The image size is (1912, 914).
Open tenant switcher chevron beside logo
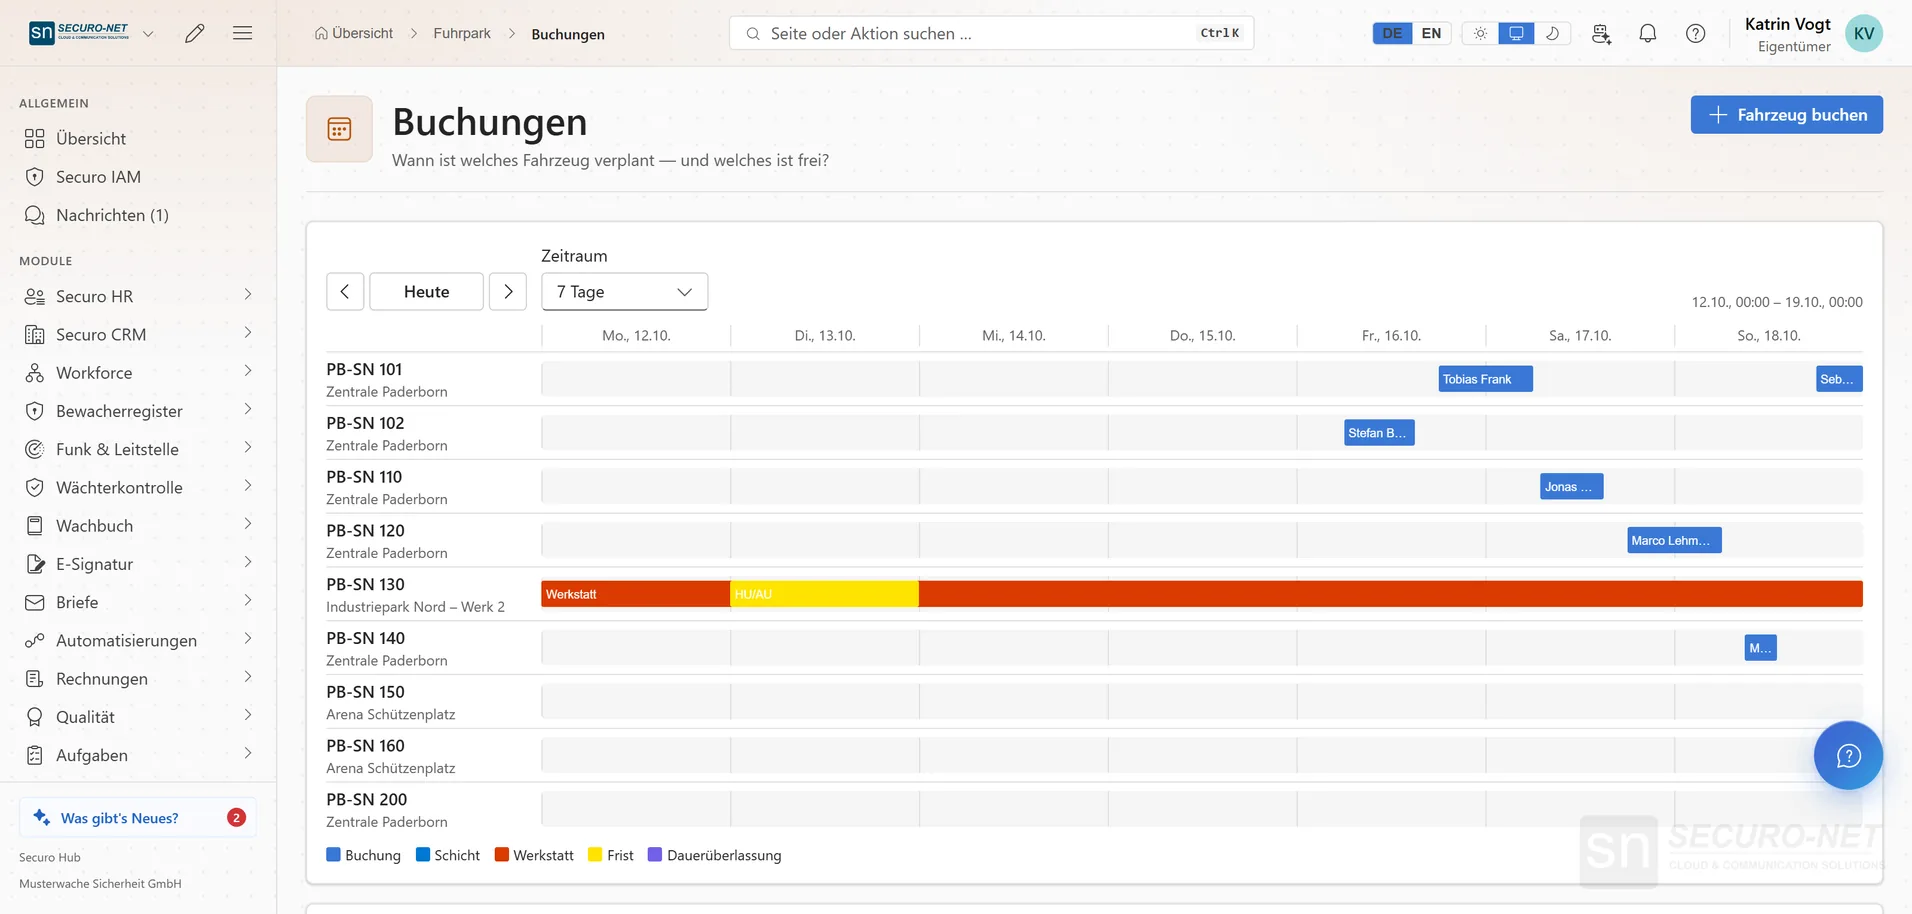[148, 33]
